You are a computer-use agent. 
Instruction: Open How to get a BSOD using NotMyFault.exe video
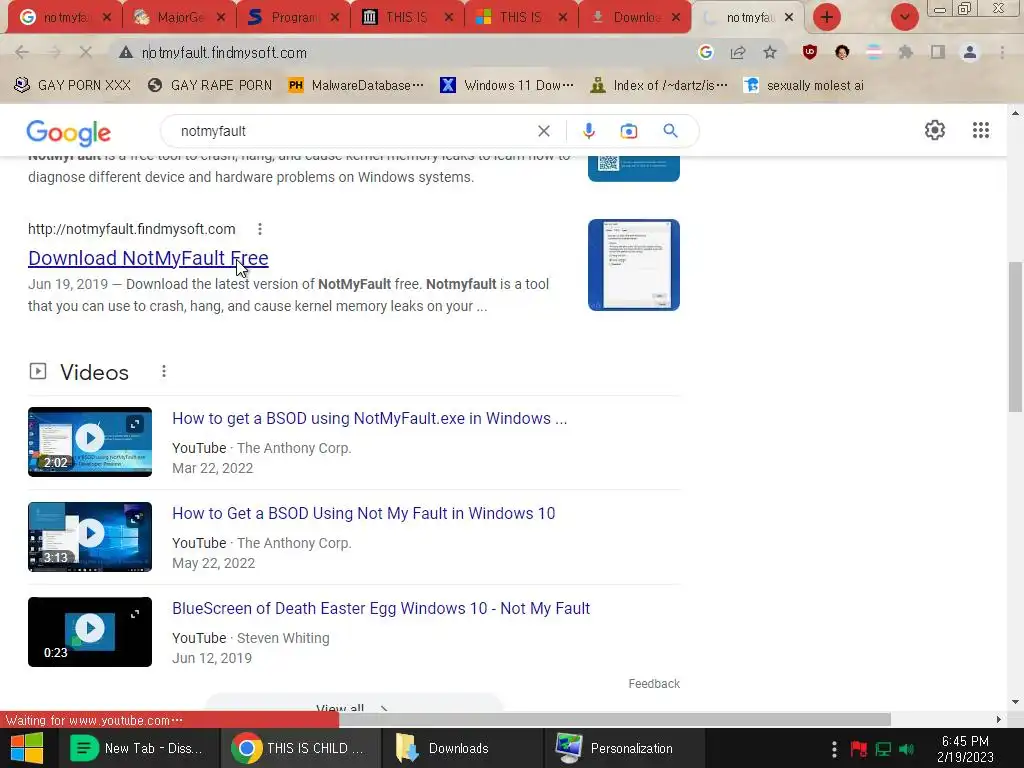(370, 418)
